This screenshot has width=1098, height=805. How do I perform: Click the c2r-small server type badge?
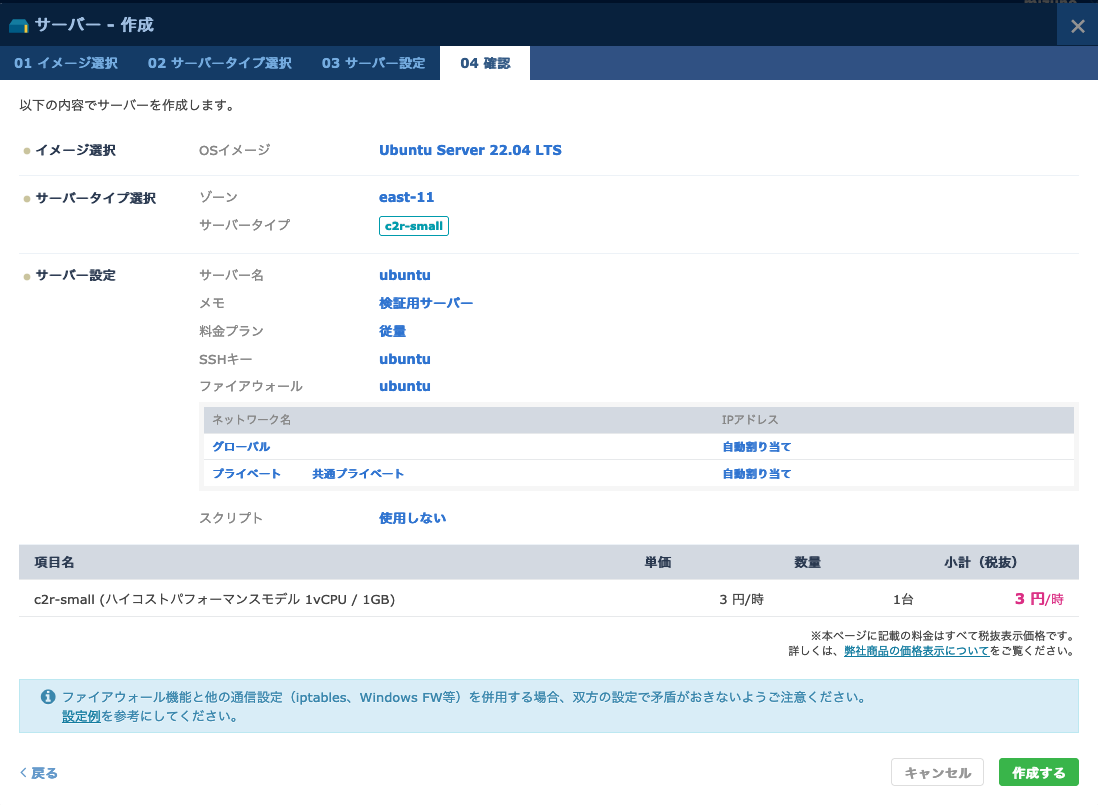[414, 226]
